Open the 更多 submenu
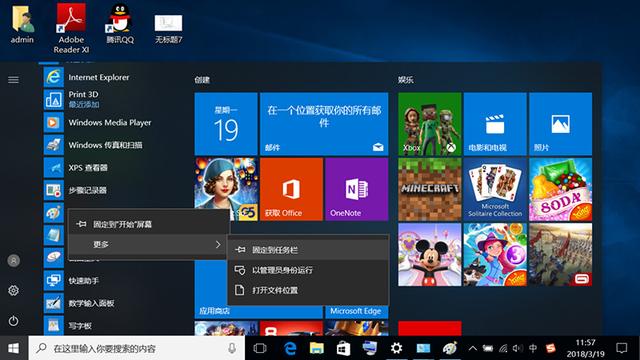The image size is (640, 360). pos(148,244)
